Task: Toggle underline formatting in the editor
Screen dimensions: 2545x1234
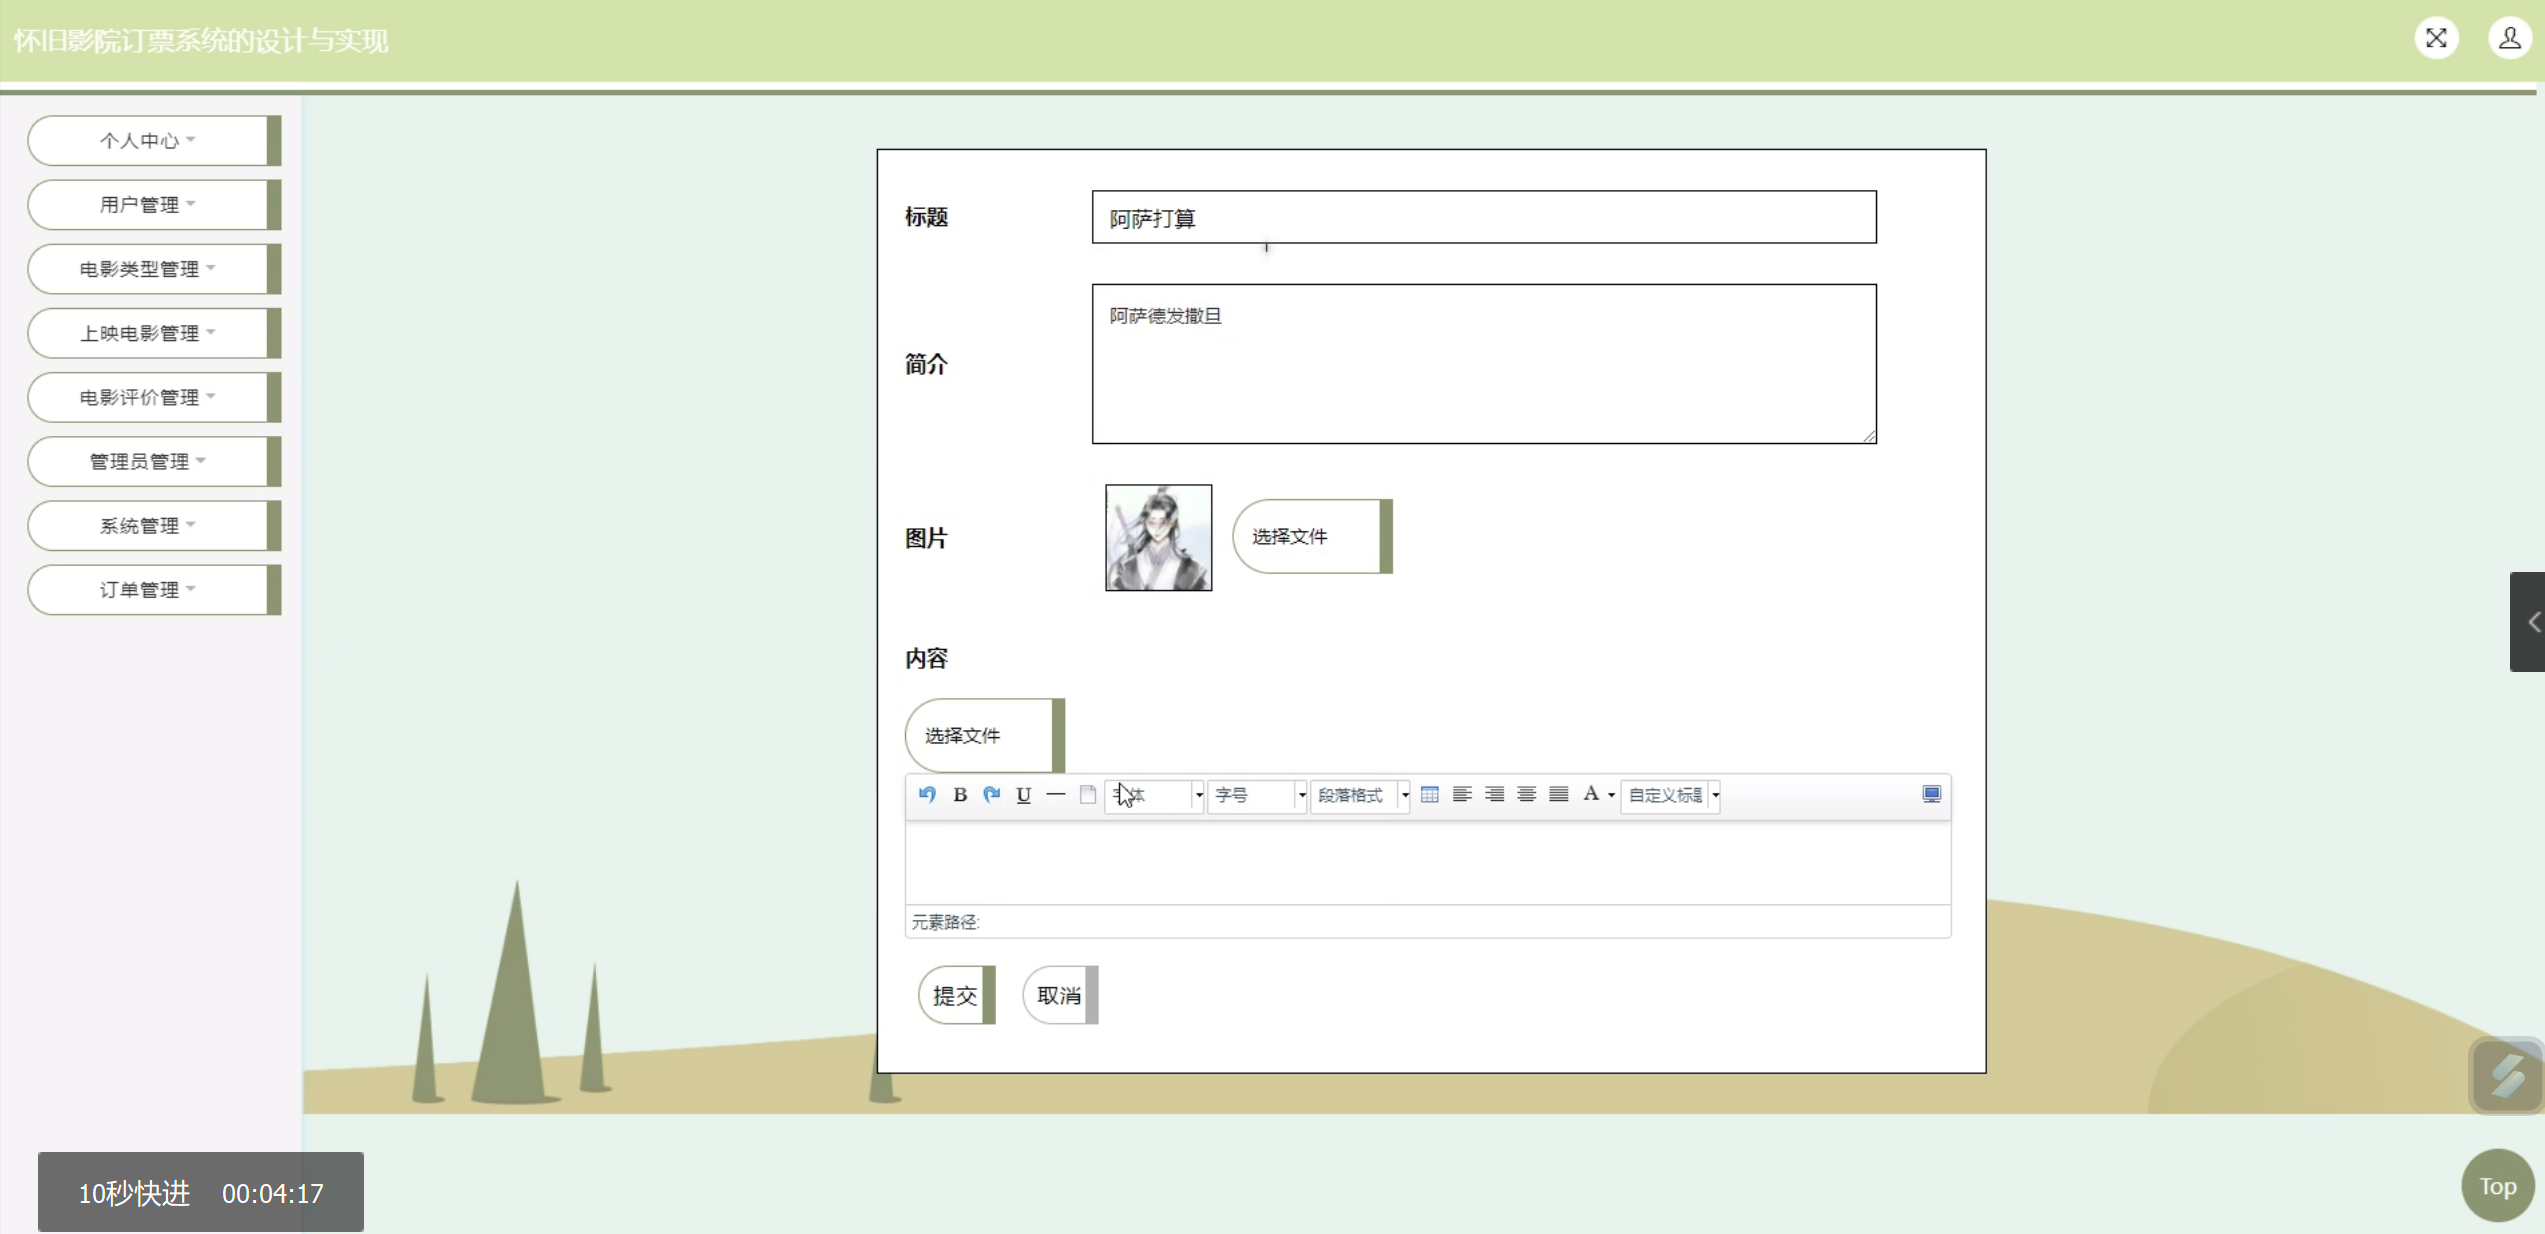Action: [1023, 795]
